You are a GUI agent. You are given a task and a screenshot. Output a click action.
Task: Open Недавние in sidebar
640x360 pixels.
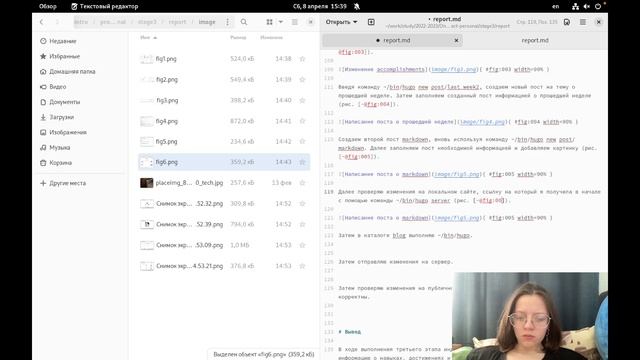click(58, 41)
